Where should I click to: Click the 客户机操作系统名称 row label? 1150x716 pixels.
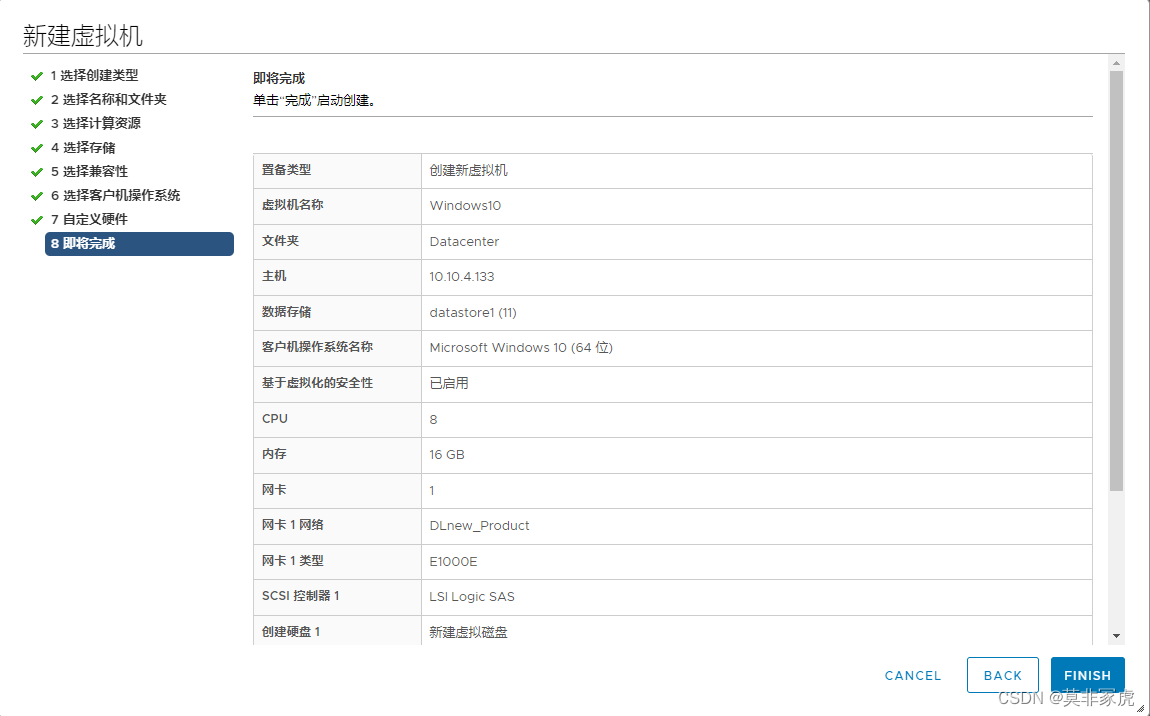tap(318, 347)
